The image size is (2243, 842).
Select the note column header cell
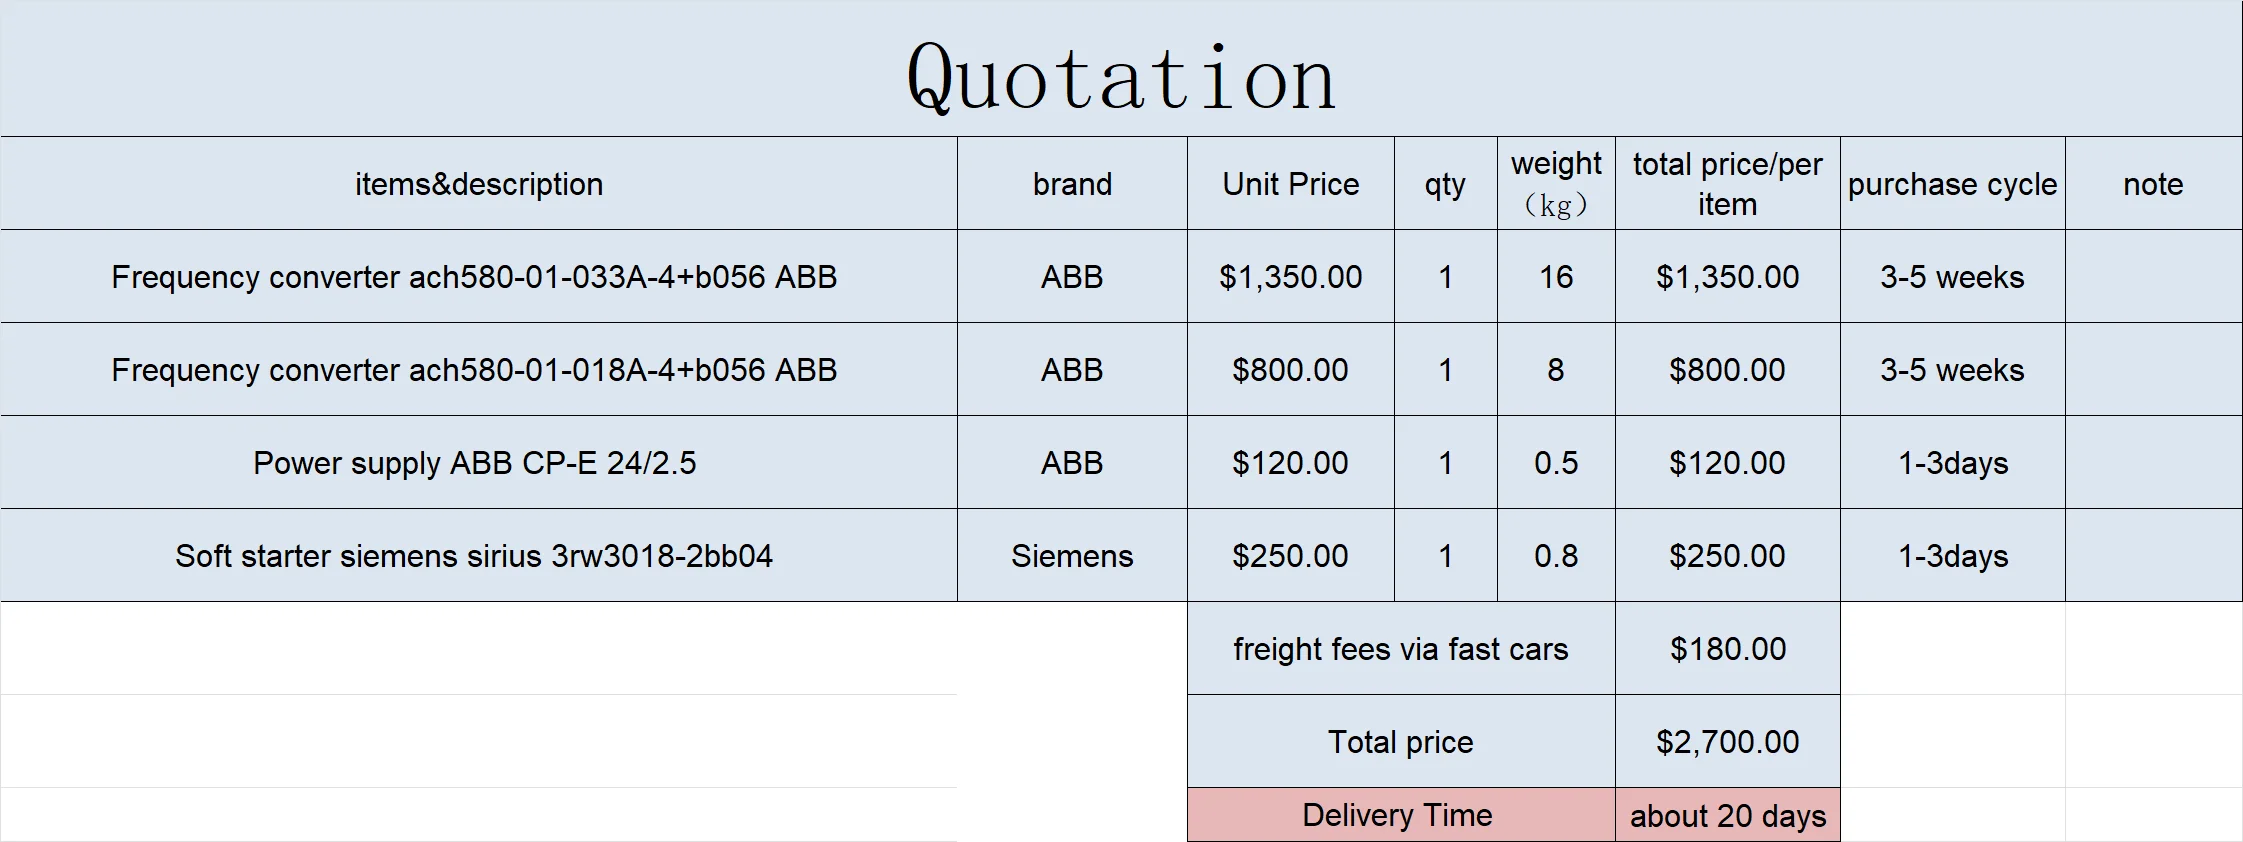point(2154,183)
